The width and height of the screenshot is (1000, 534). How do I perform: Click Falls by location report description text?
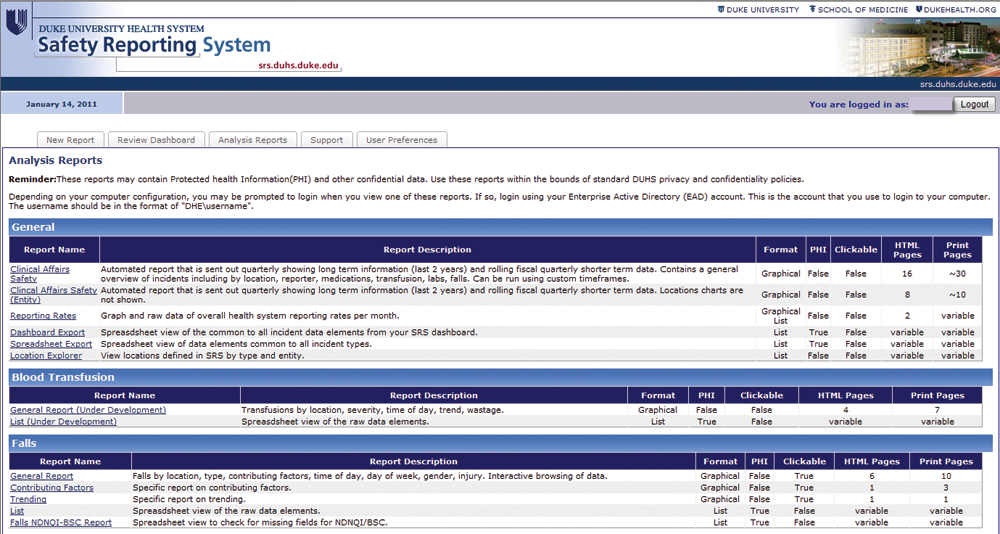click(x=370, y=476)
